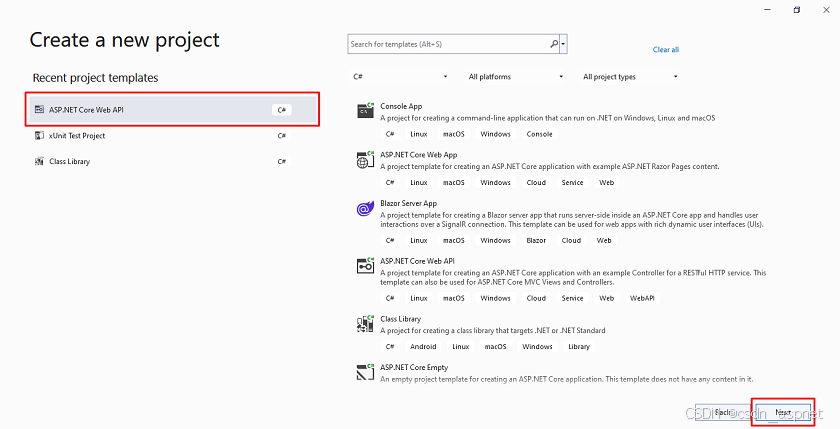Select Class Library in recent project templates
This screenshot has width=840, height=429.
click(x=172, y=161)
